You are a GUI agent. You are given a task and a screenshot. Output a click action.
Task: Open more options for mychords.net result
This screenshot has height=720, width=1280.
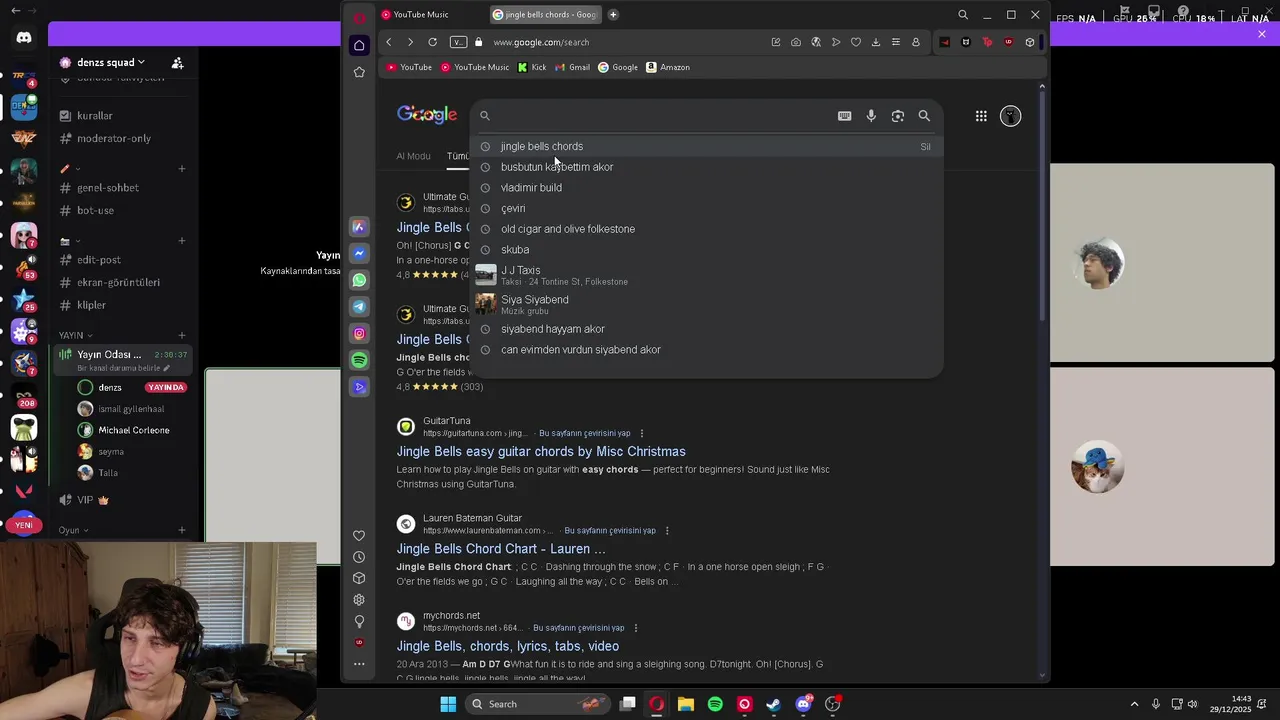(x=635, y=628)
